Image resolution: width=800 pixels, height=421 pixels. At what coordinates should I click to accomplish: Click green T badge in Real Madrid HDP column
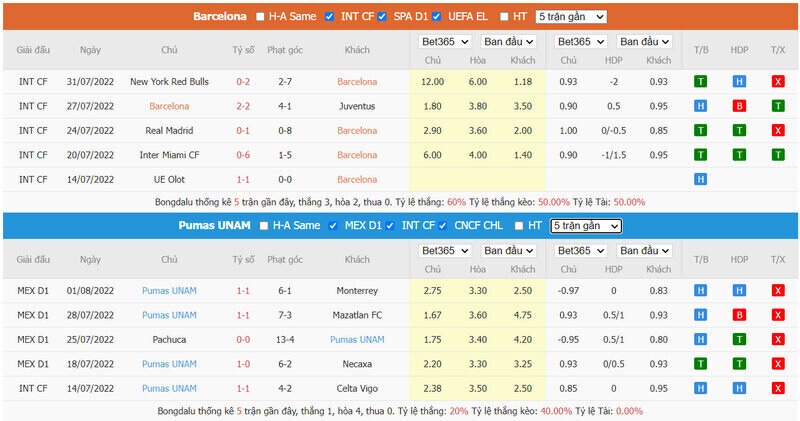point(739,131)
